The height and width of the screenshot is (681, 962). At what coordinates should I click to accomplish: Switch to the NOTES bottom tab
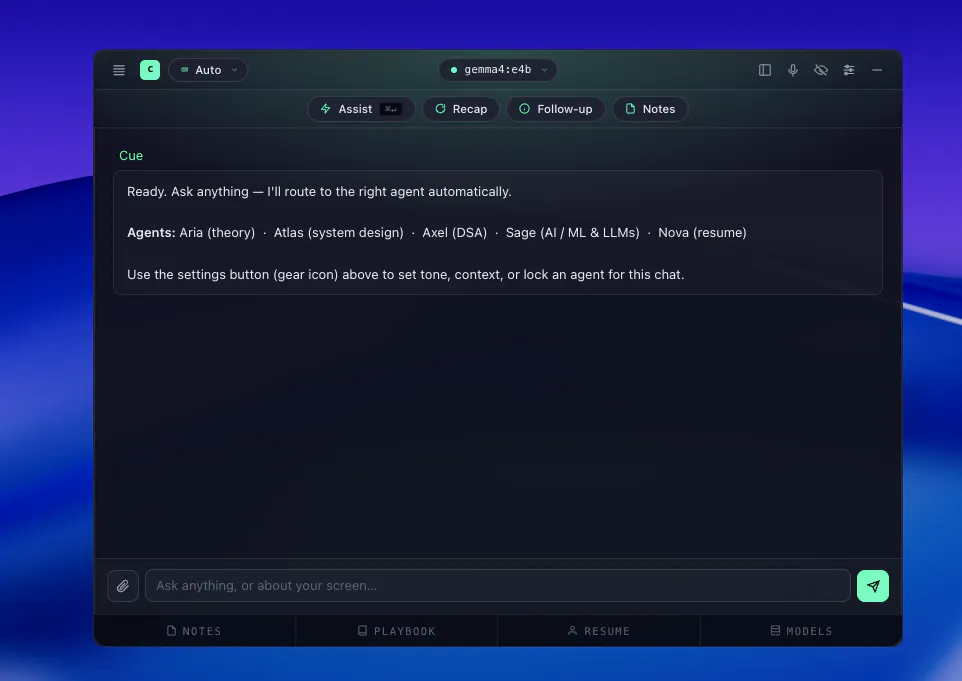click(194, 631)
